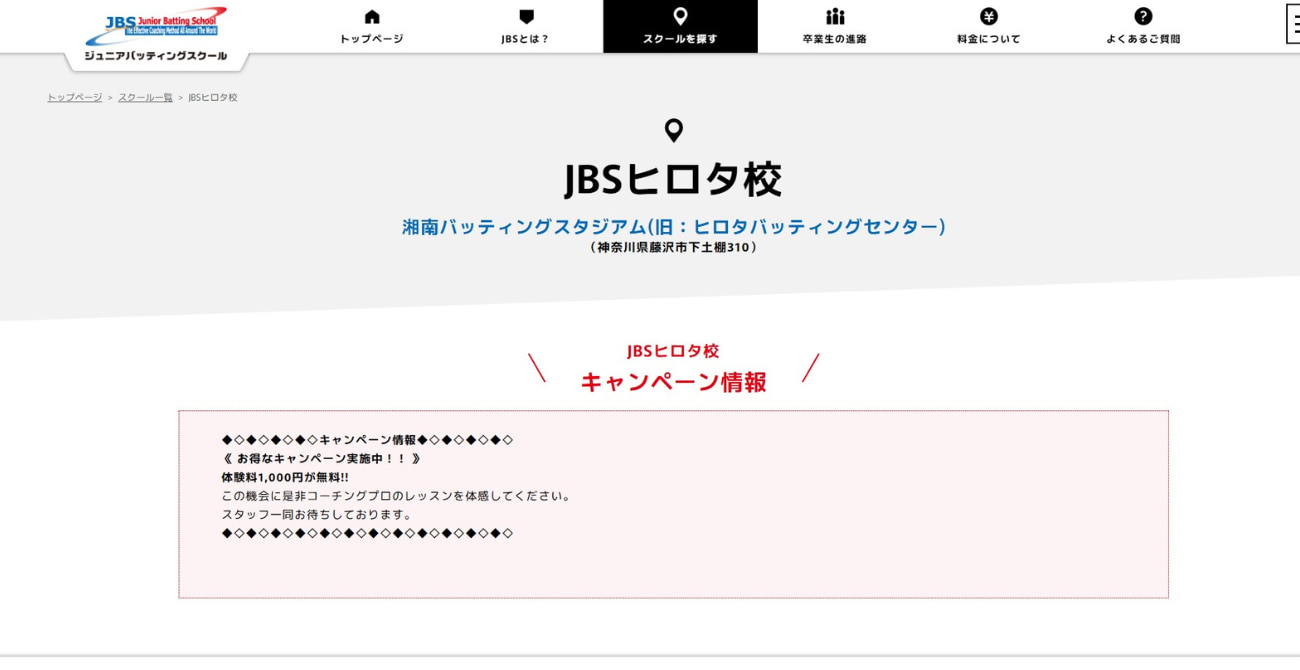1300x670 pixels.
Task: Click the location pin icon in スクールを探す
Action: tap(681, 16)
